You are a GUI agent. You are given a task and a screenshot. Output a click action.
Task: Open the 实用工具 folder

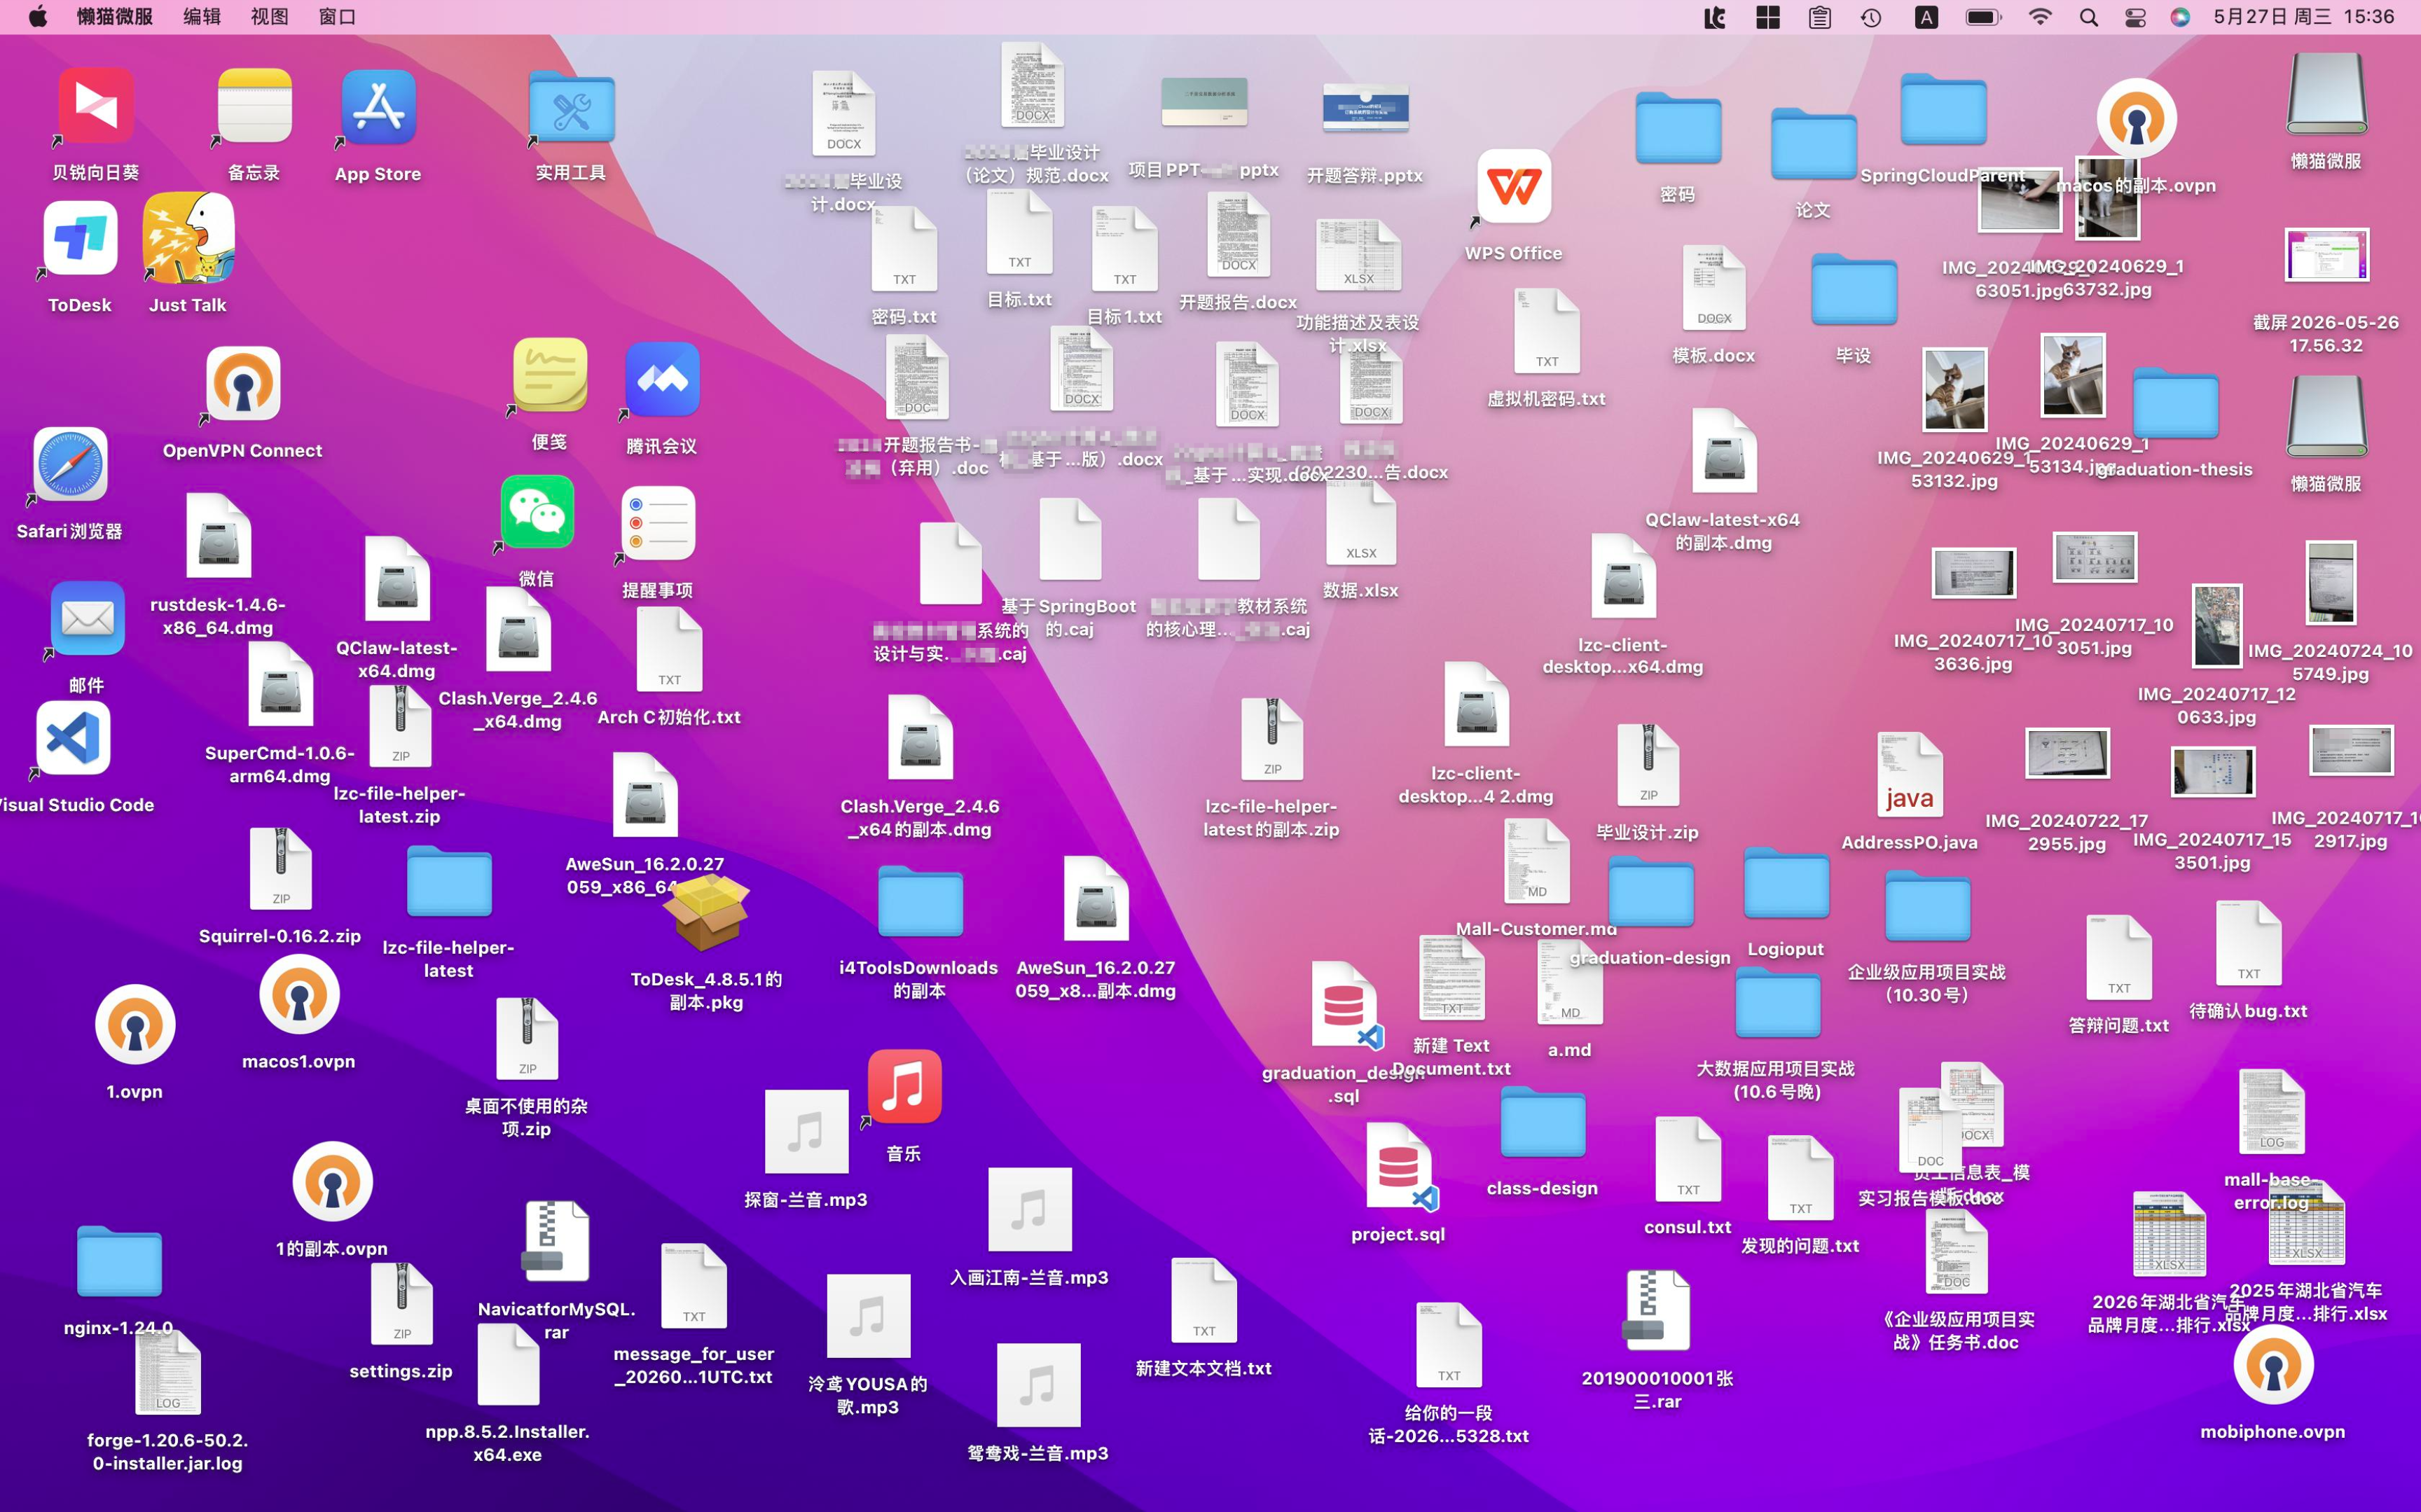coord(571,106)
